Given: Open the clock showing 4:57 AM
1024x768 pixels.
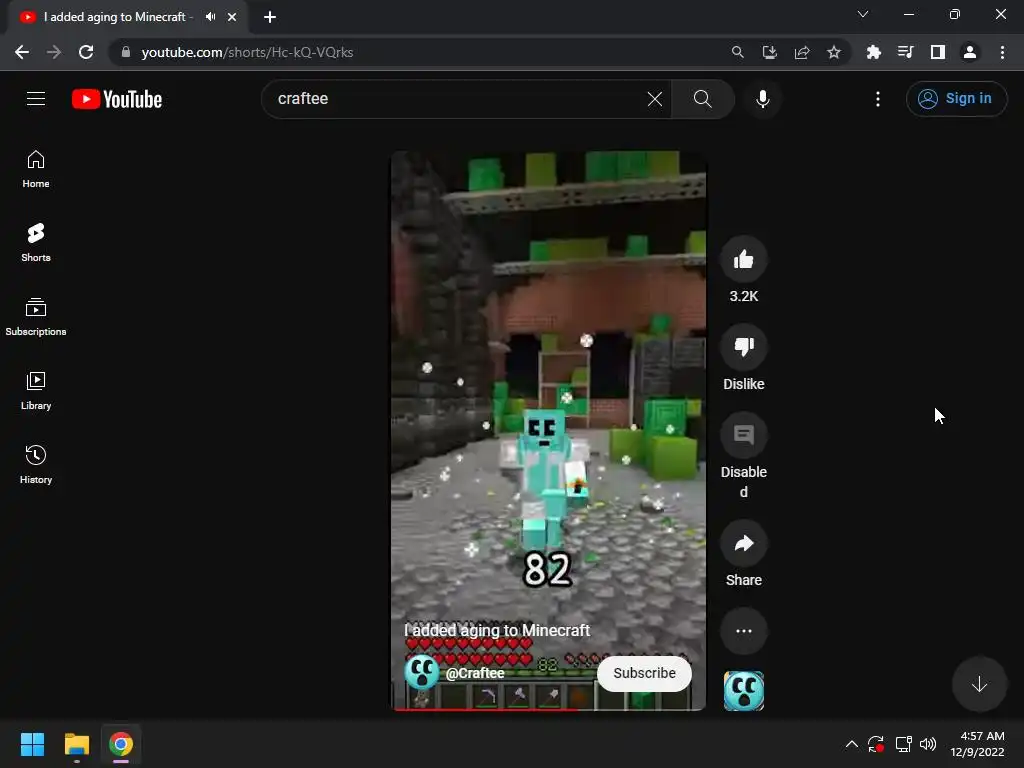Looking at the screenshot, I should tap(978, 744).
